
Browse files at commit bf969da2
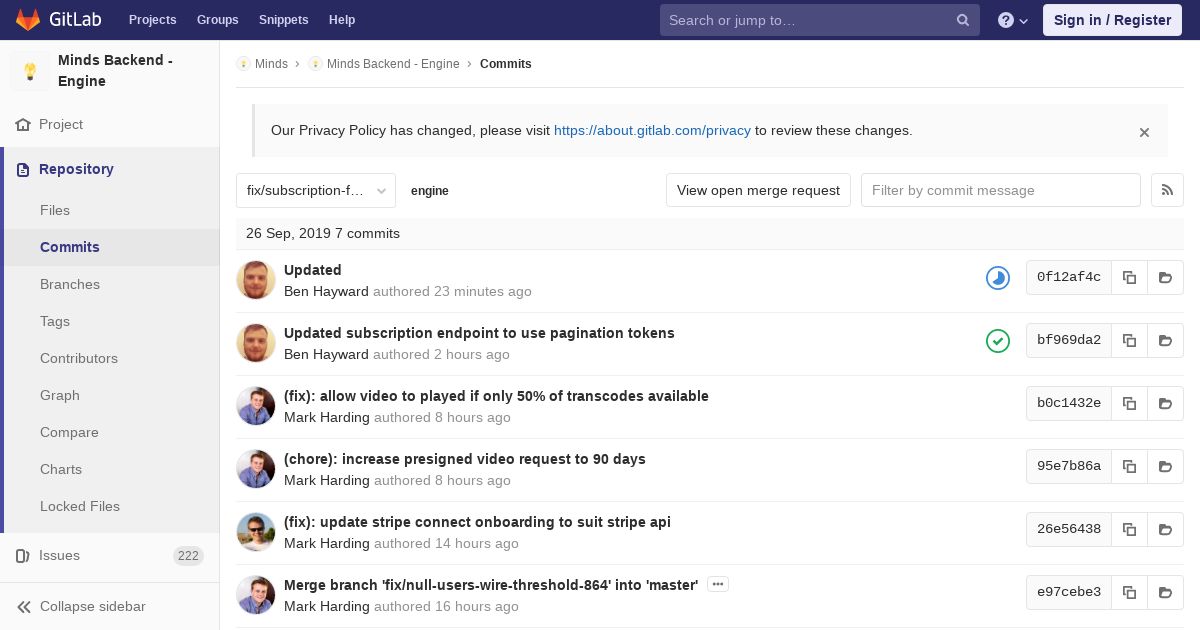[x=1165, y=341]
